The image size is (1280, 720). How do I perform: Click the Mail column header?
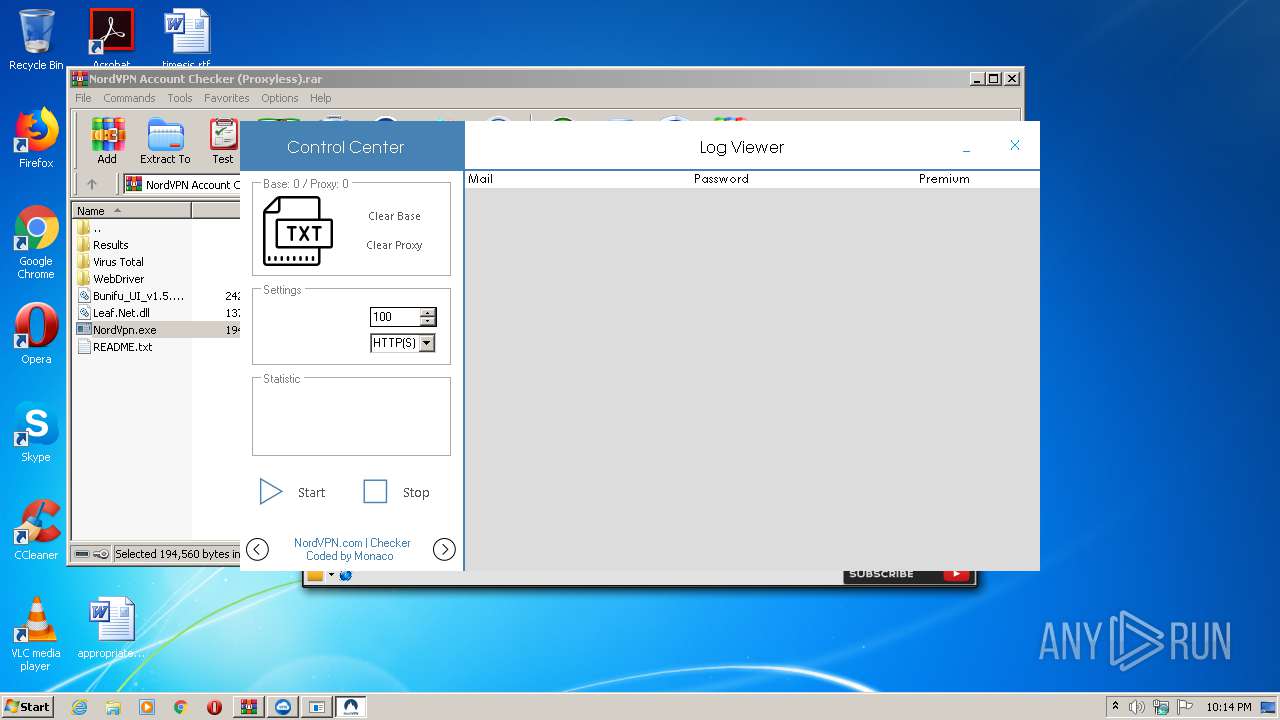[481, 179]
